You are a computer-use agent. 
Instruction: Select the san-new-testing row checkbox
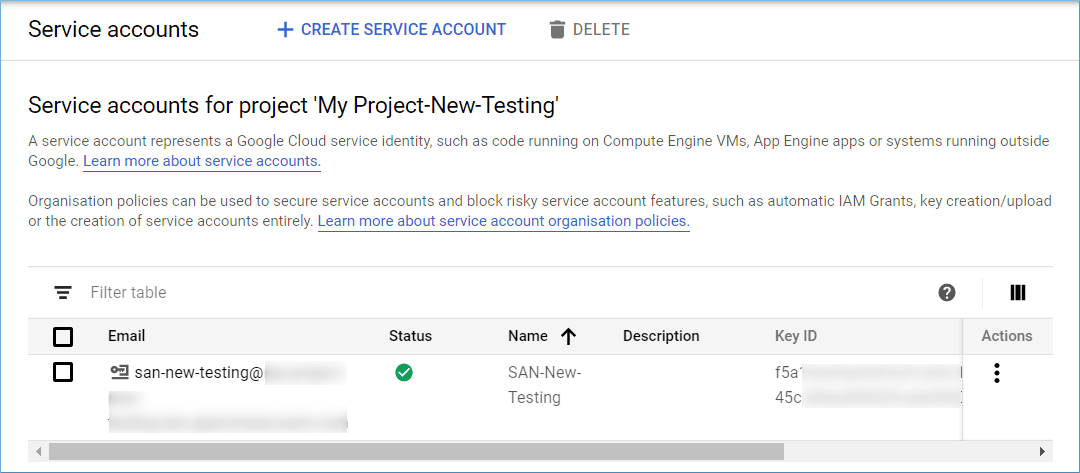(x=63, y=372)
